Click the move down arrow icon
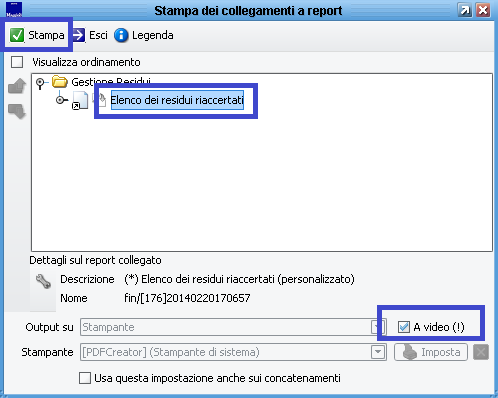The width and height of the screenshot is (498, 398). click(17, 111)
